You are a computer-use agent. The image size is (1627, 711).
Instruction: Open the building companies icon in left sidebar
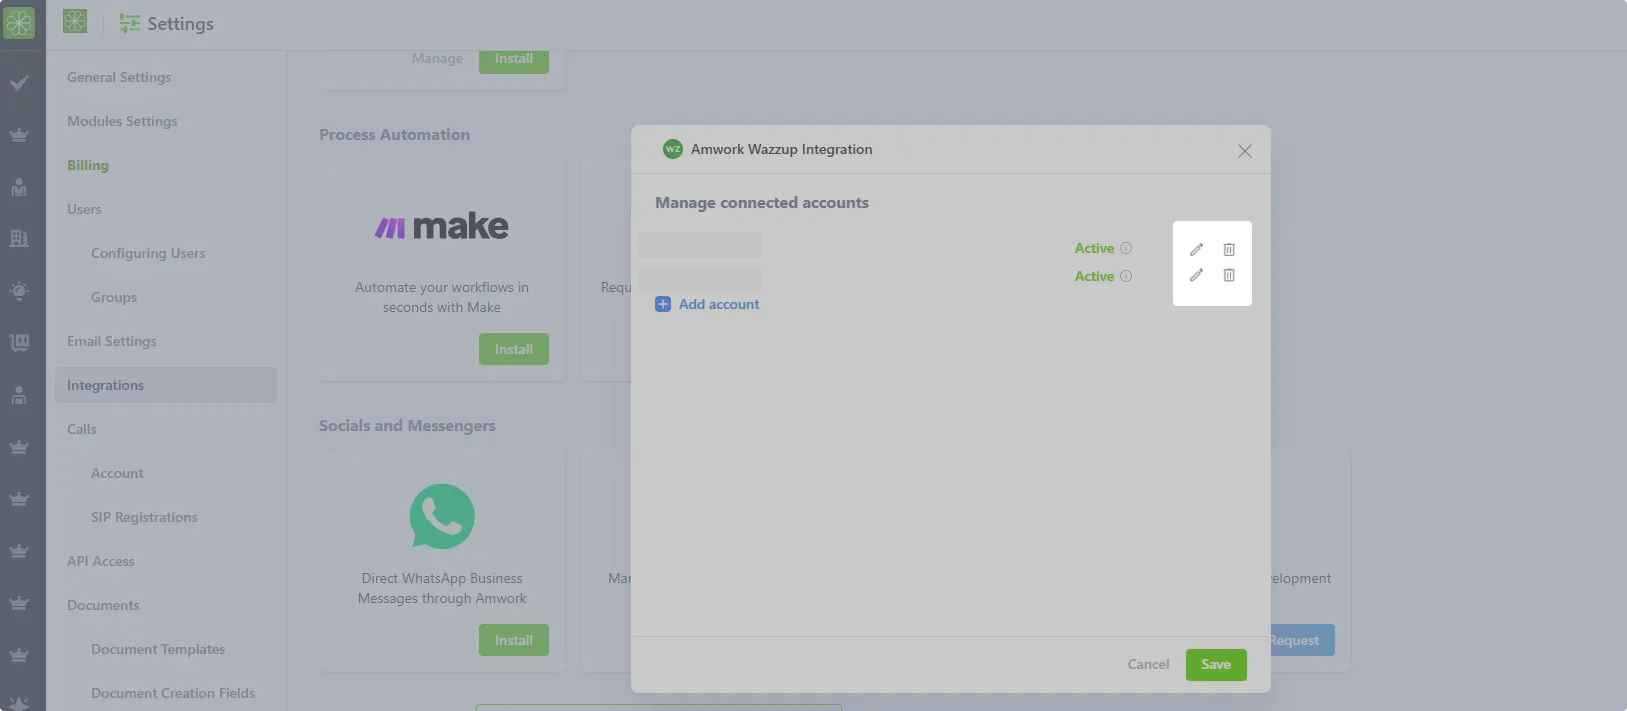[x=19, y=239]
